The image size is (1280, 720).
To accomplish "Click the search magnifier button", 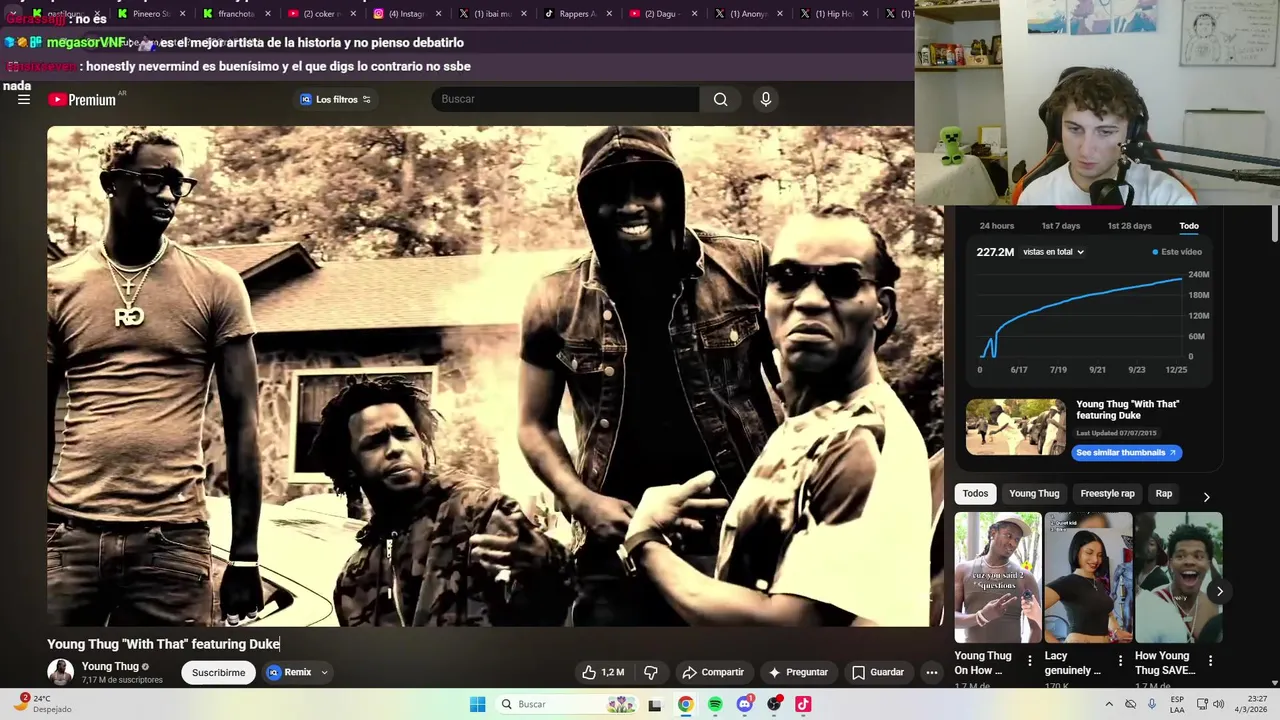I will tap(720, 99).
